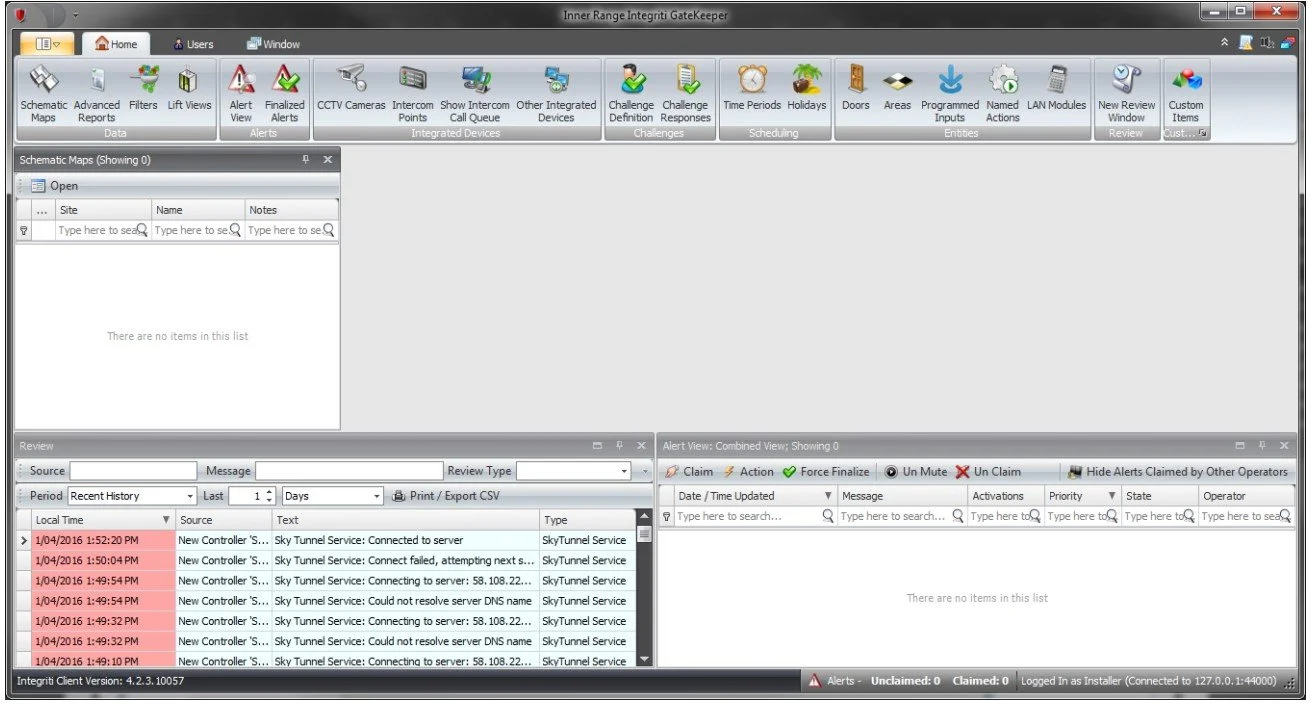Image resolution: width=1311 pixels, height=707 pixels.
Task: Open the Recent History period dropdown
Action: [x=190, y=495]
